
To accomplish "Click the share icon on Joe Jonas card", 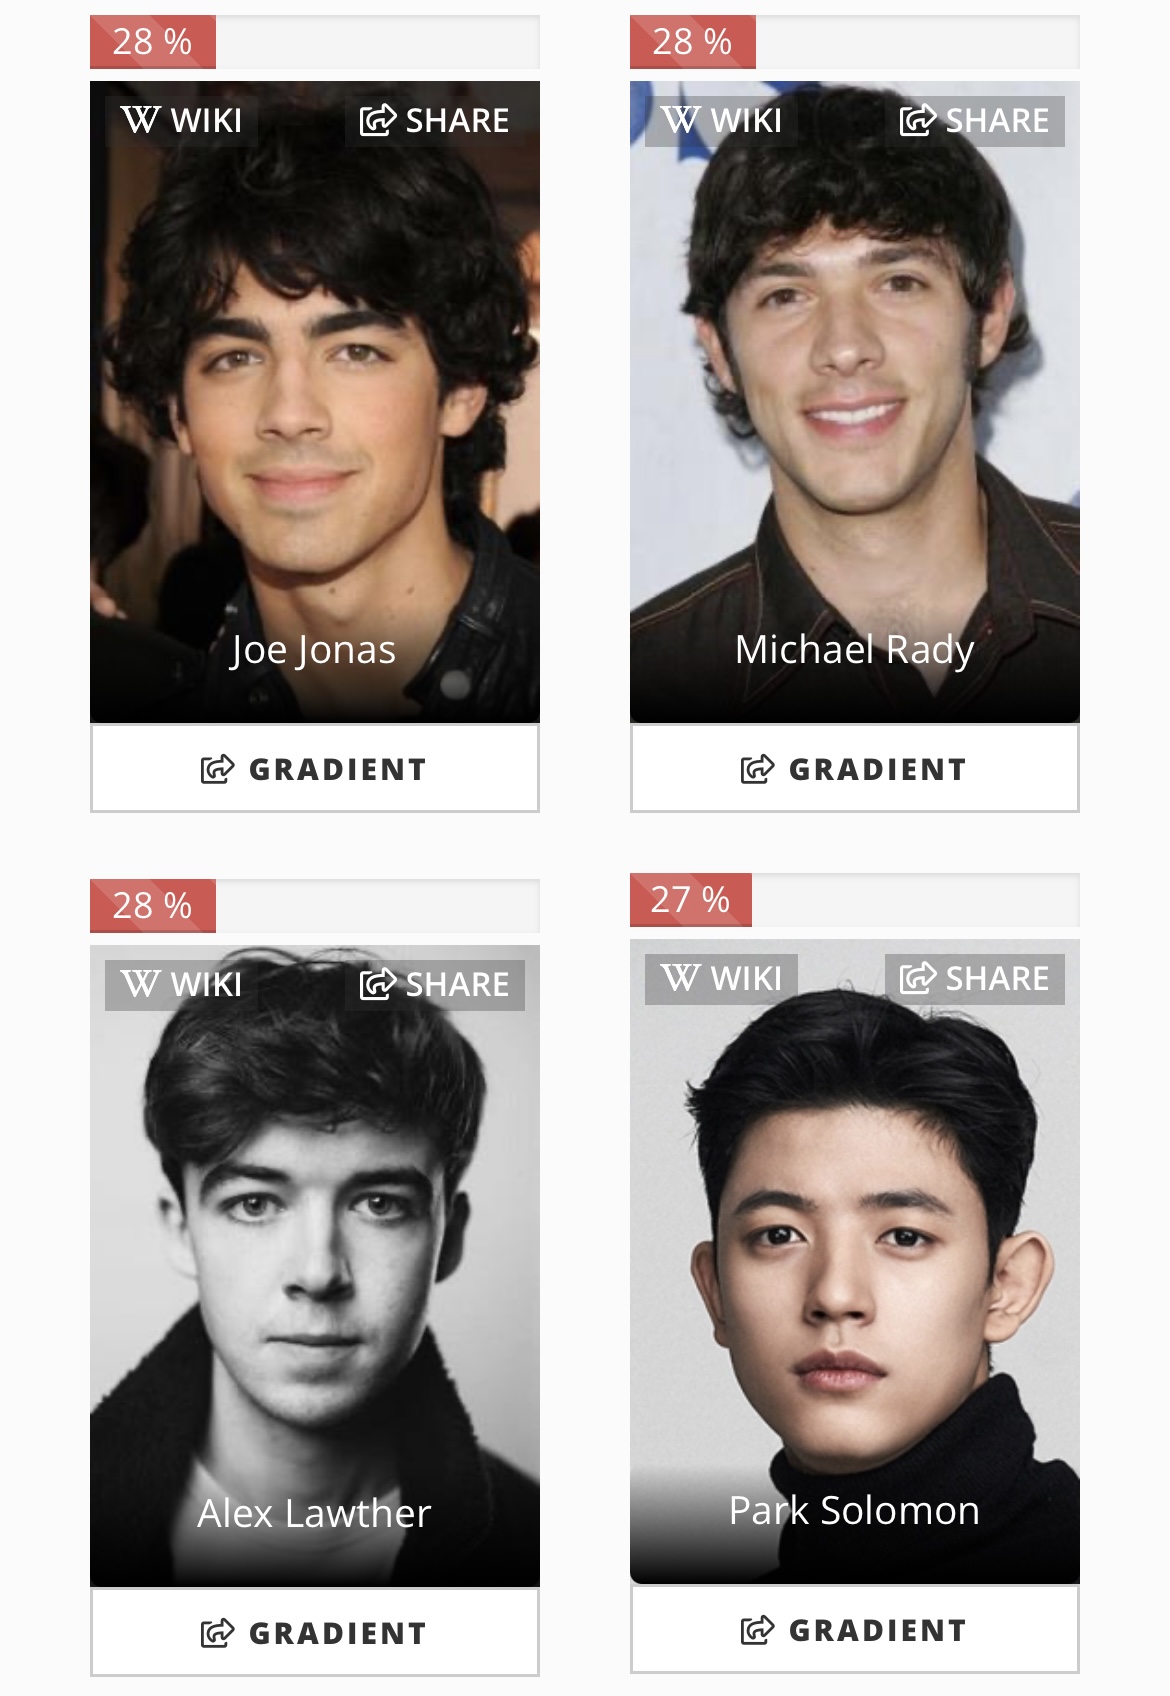I will 378,121.
